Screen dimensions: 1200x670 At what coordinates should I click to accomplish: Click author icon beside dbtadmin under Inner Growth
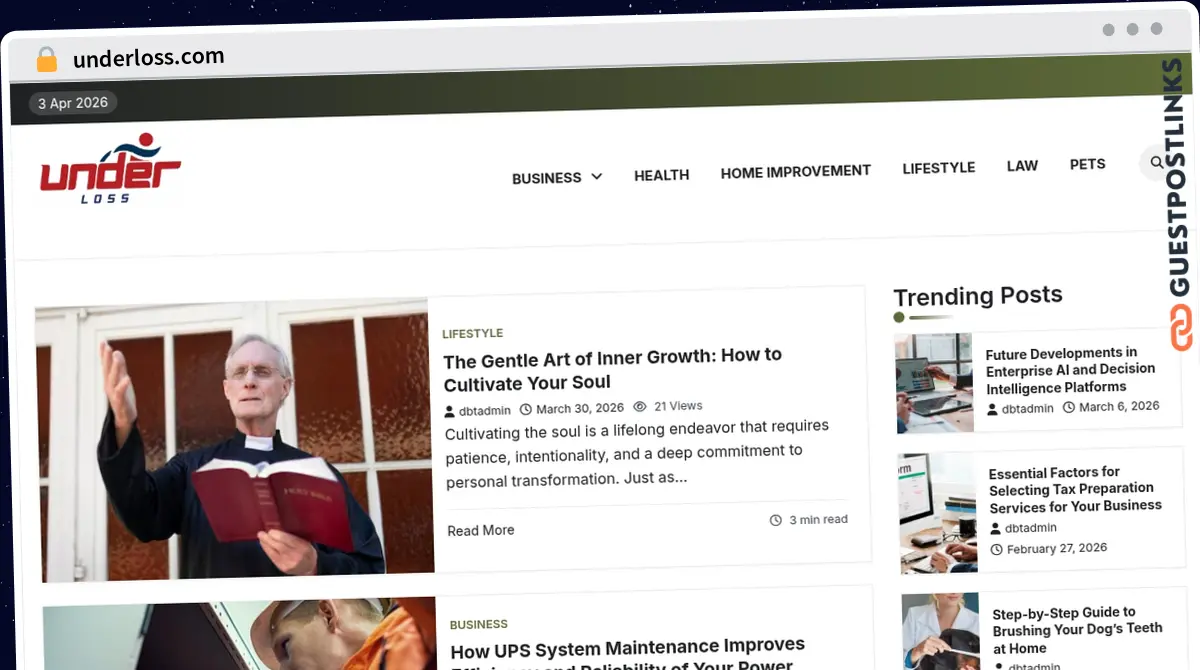tap(450, 411)
